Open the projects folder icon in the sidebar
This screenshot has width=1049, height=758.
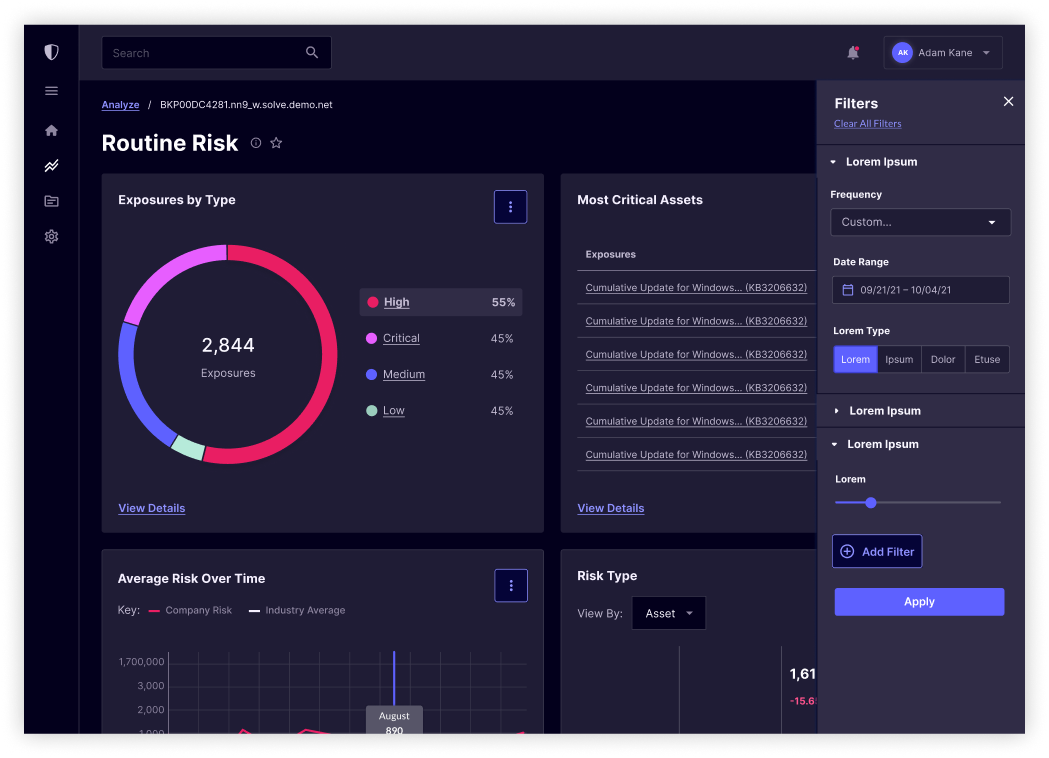51,201
